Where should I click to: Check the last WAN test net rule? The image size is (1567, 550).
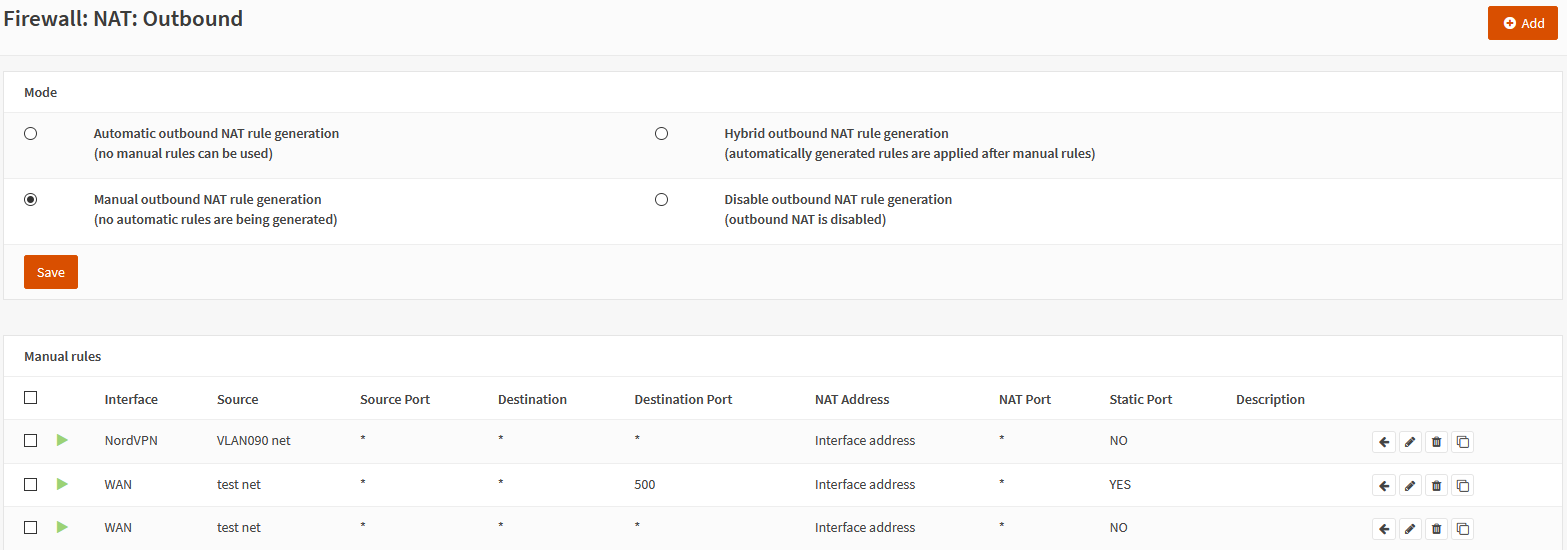pos(31,527)
